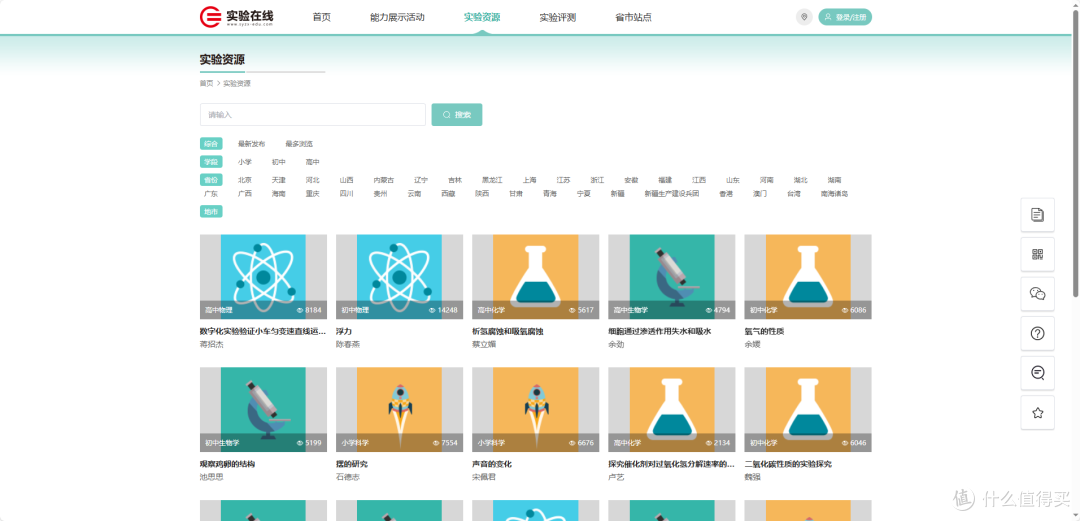Click the location pin icon in header
This screenshot has height=521, width=1080.
(x=804, y=17)
